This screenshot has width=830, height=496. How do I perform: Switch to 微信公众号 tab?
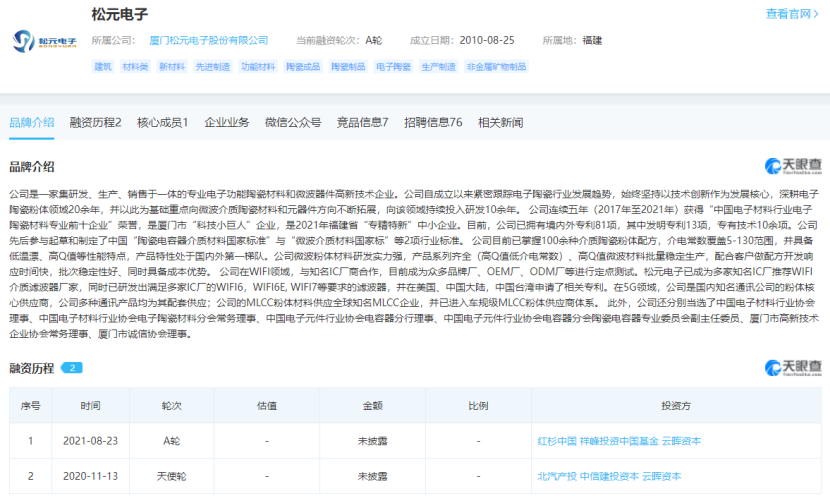[293, 122]
